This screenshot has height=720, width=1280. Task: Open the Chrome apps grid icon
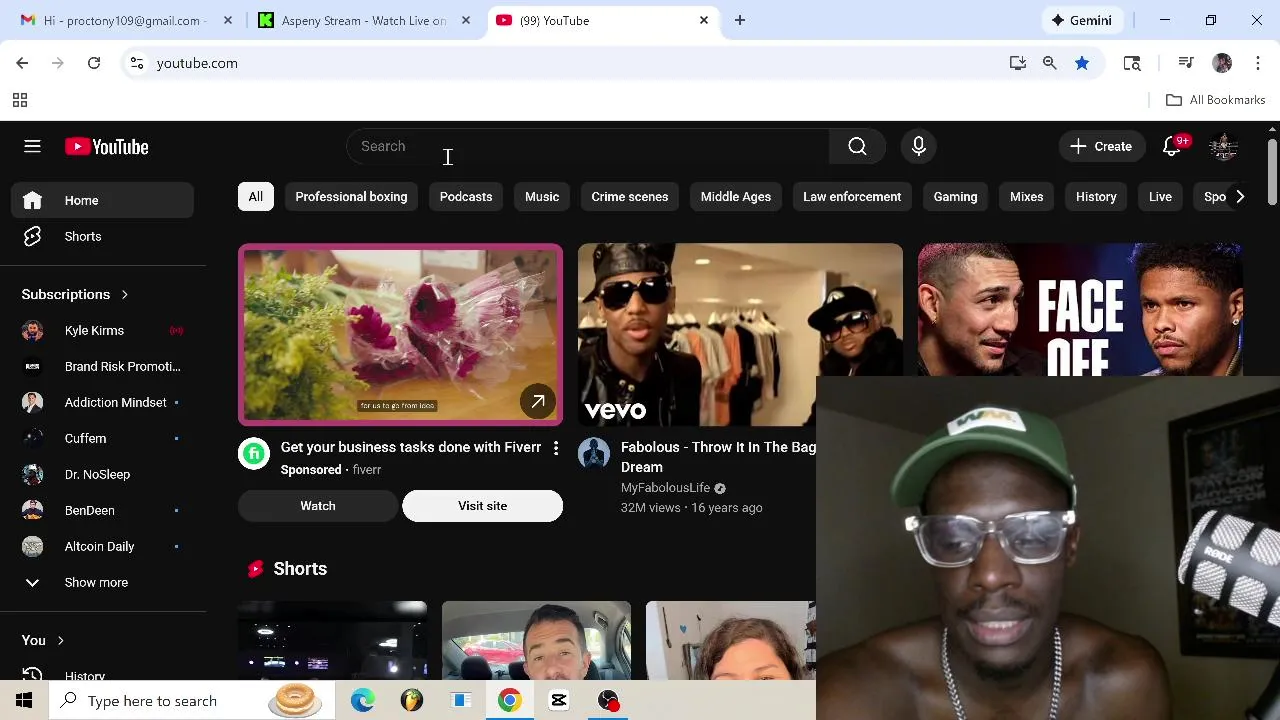20,100
